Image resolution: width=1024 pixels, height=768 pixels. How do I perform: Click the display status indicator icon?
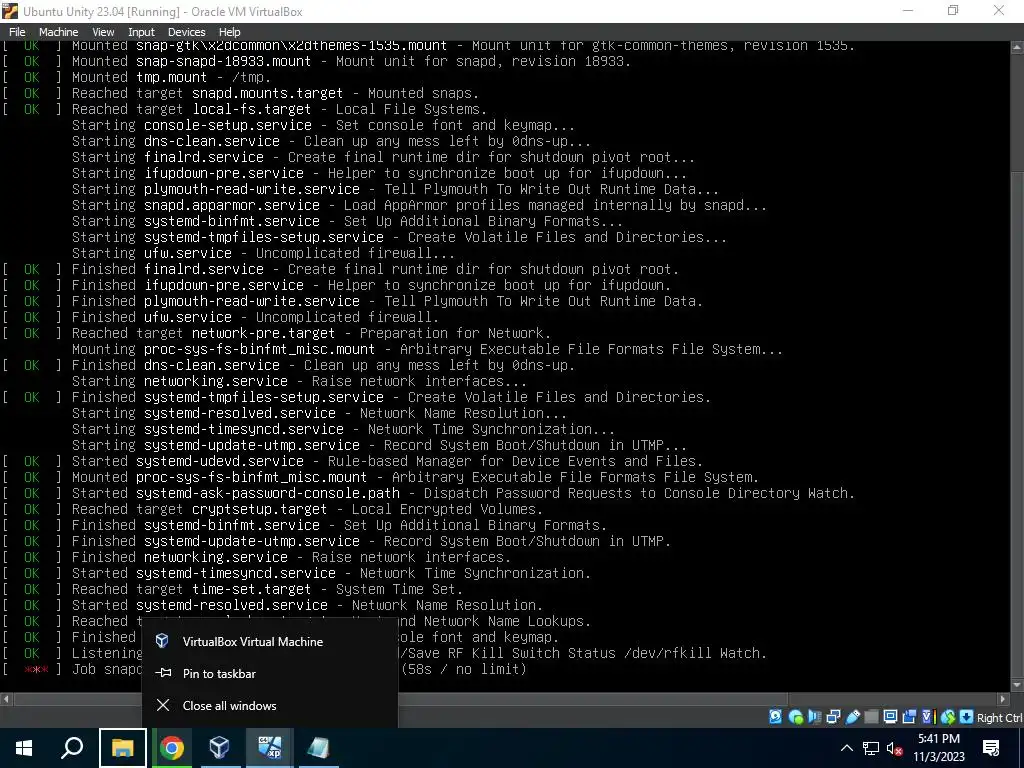coord(890,717)
